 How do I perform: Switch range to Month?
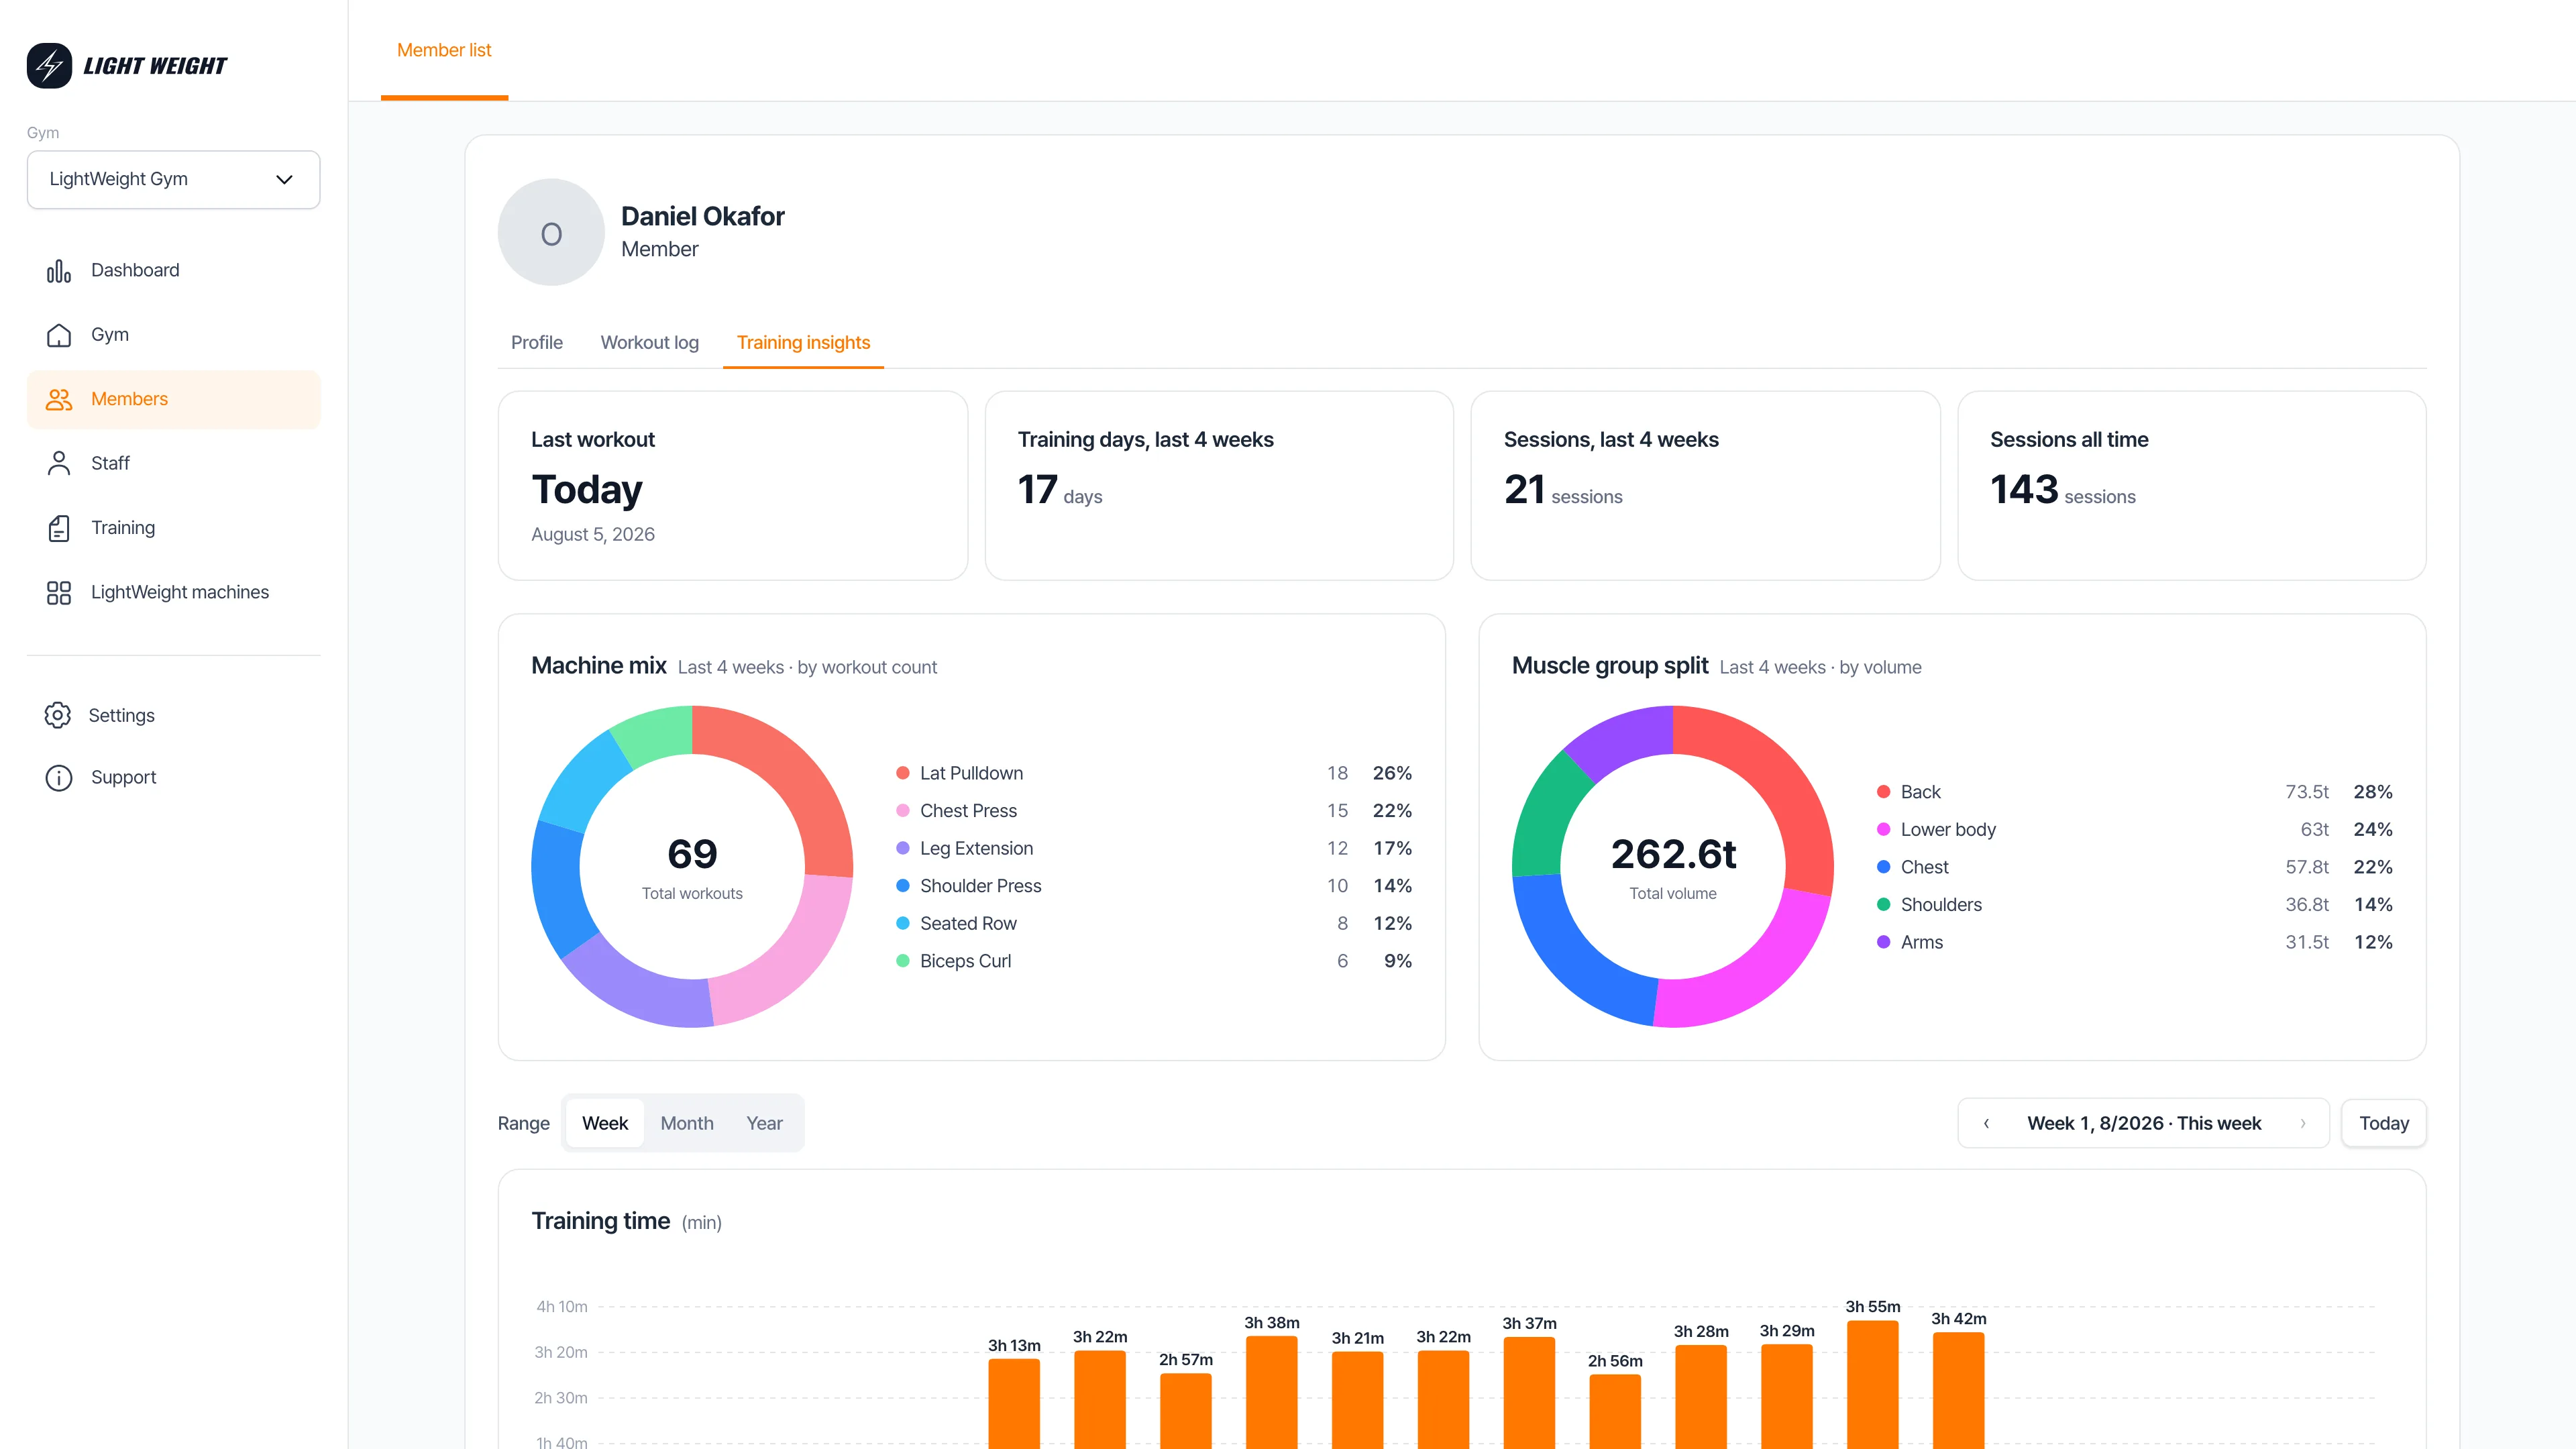(687, 1123)
